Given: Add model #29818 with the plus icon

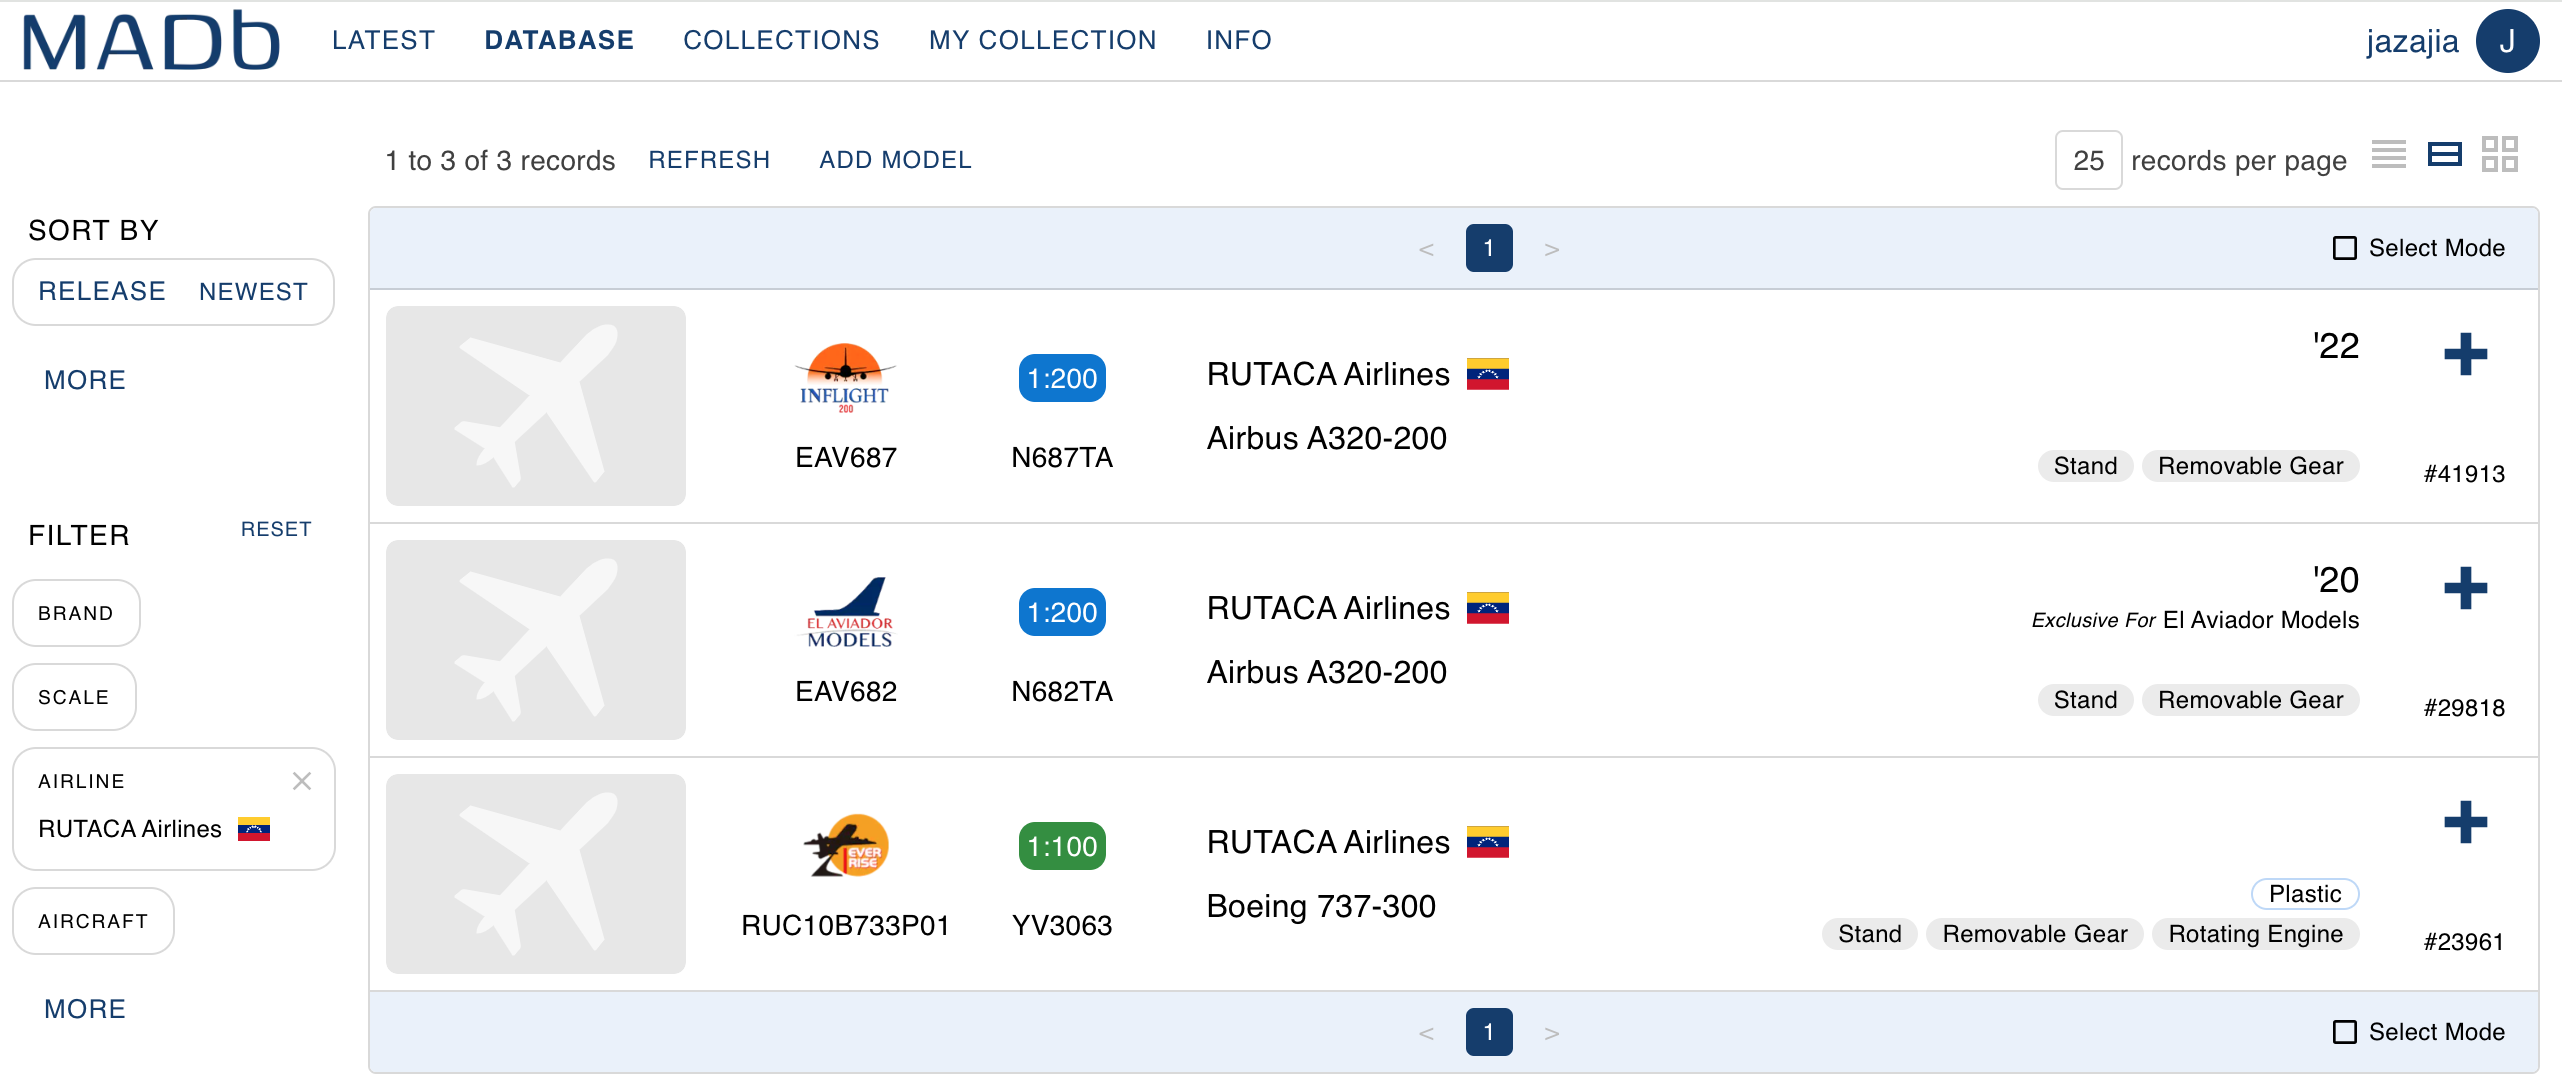Looking at the screenshot, I should (2465, 588).
